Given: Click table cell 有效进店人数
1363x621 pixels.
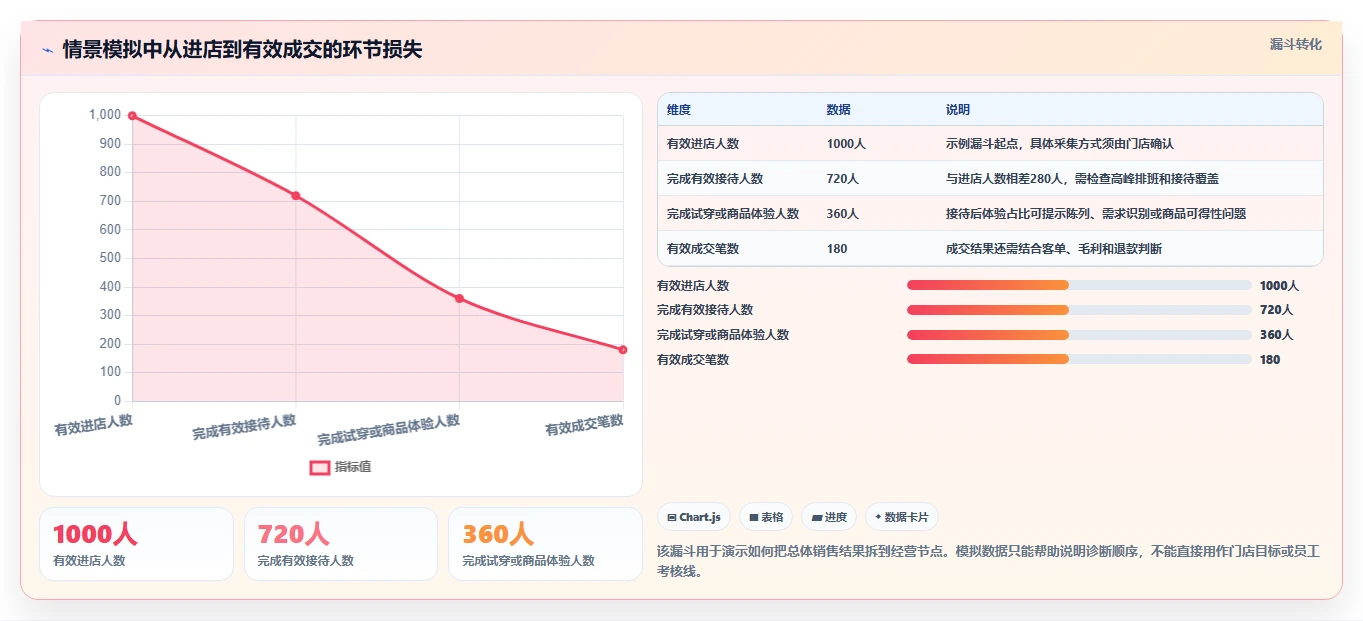Looking at the screenshot, I should point(703,144).
